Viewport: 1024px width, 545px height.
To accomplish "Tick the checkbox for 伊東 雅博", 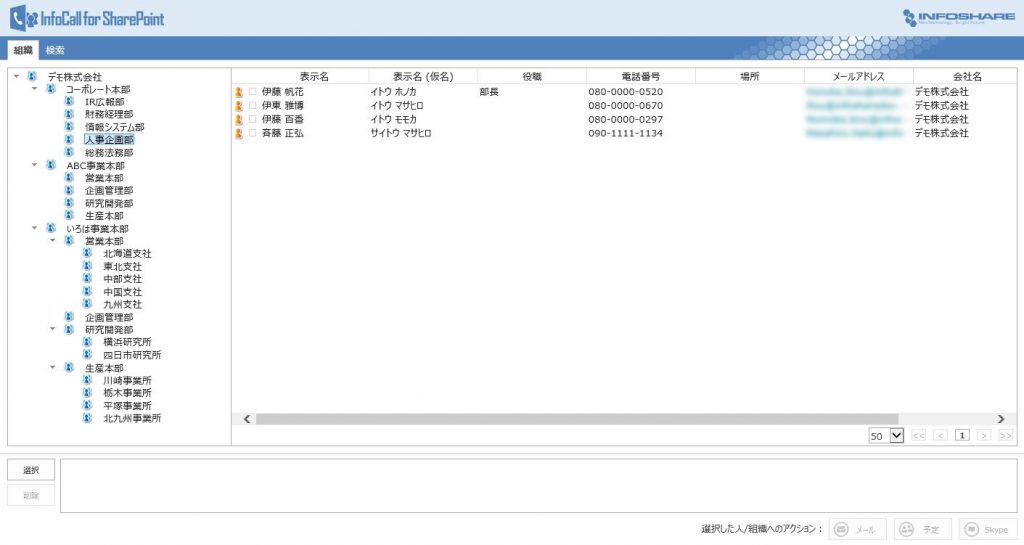I will (x=253, y=106).
